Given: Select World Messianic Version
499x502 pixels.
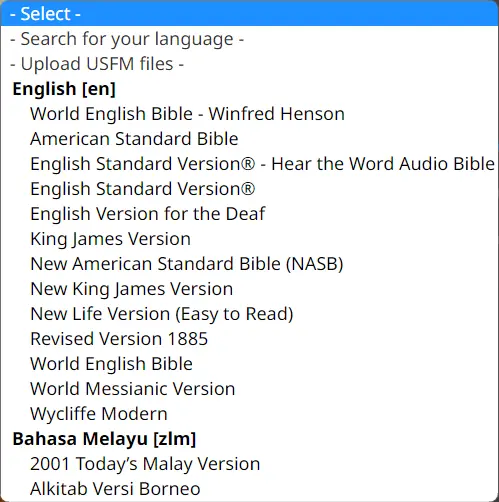Looking at the screenshot, I should click(x=249, y=389).
